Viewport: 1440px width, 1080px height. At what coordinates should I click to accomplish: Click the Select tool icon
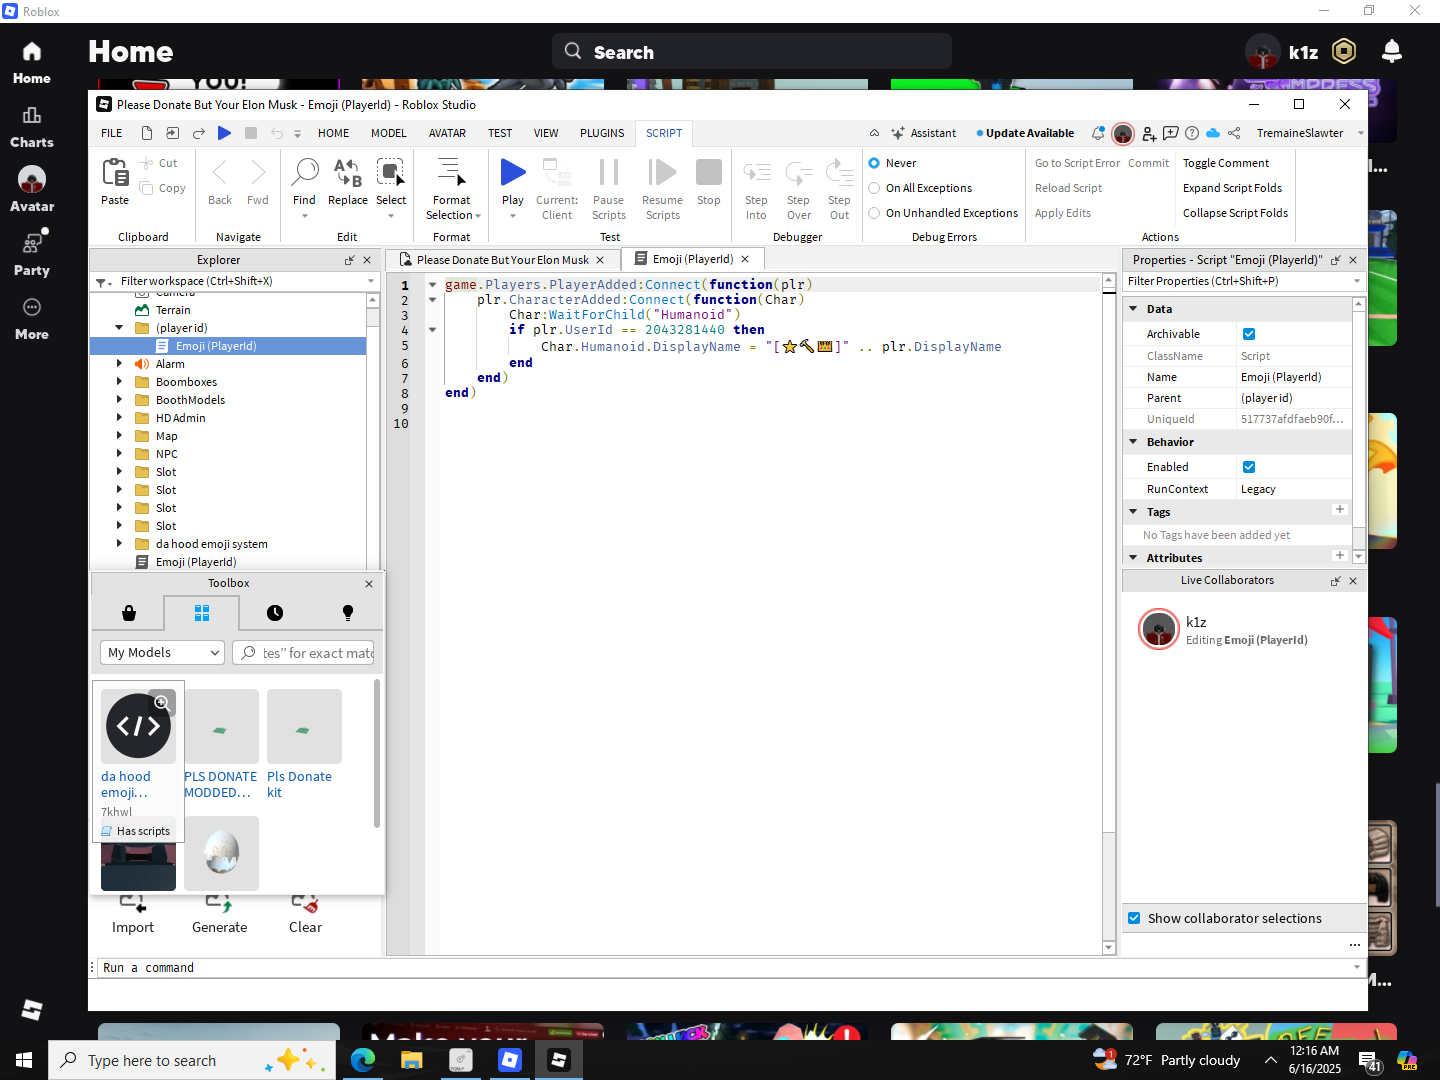pyautogui.click(x=391, y=172)
